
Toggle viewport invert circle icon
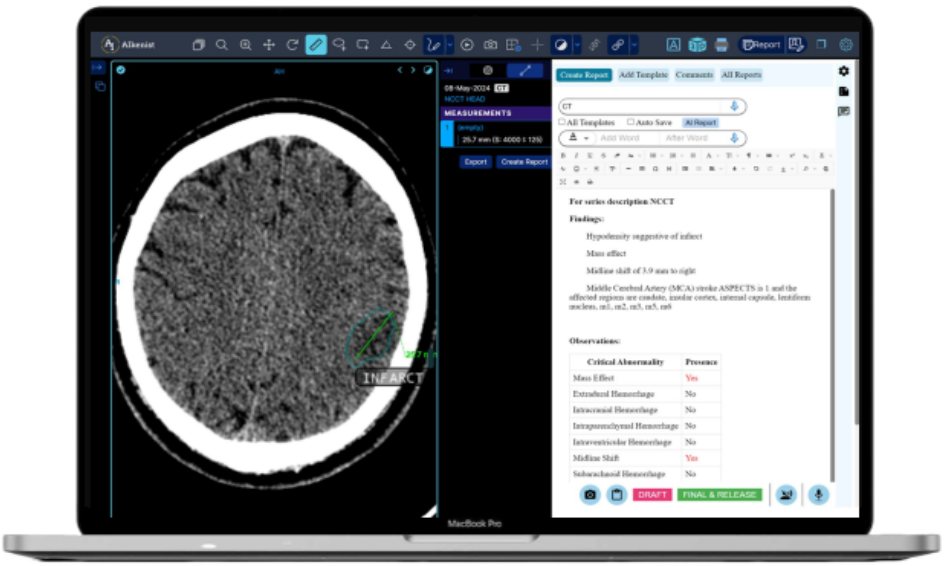[427, 70]
